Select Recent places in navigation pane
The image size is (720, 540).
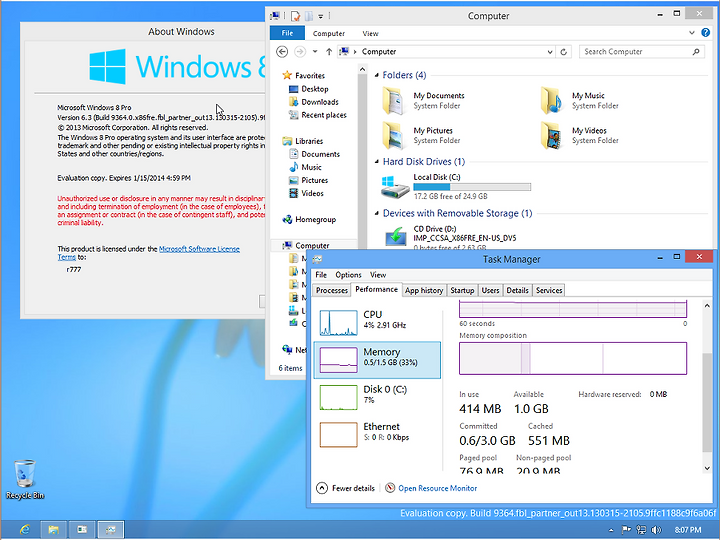(x=318, y=115)
